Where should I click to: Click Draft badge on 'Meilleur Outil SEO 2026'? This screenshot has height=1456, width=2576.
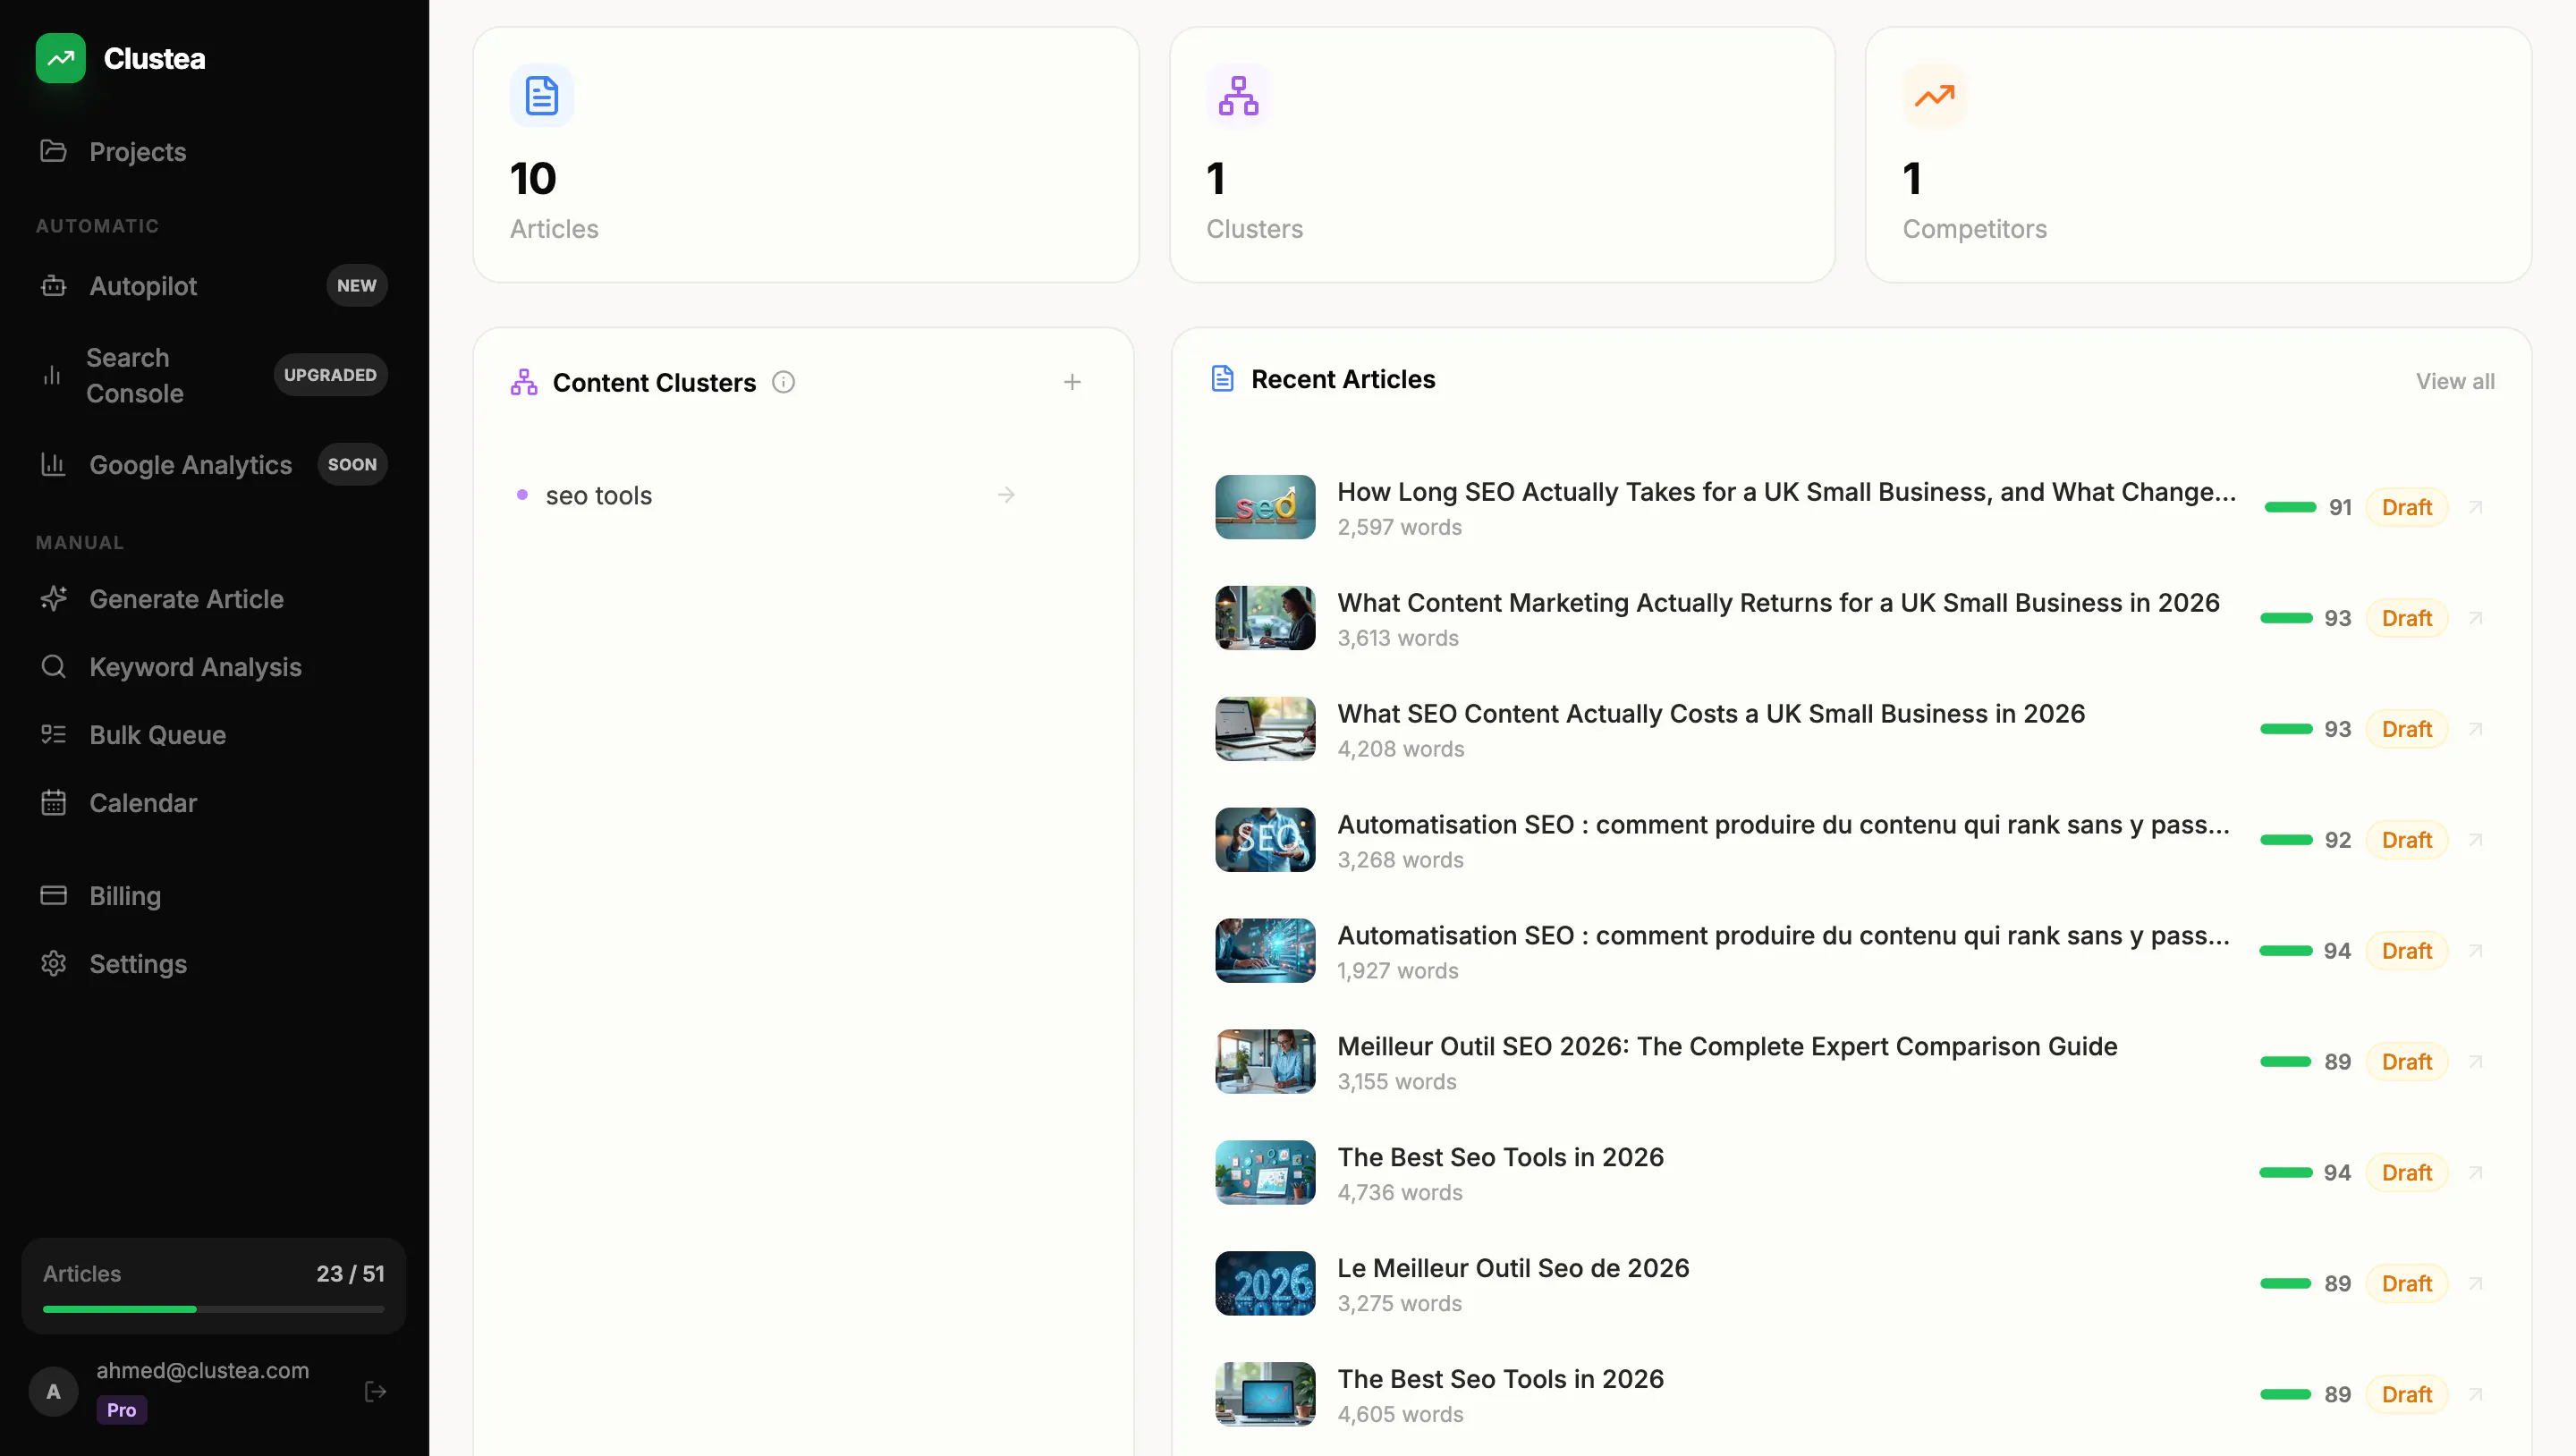tap(2406, 1061)
